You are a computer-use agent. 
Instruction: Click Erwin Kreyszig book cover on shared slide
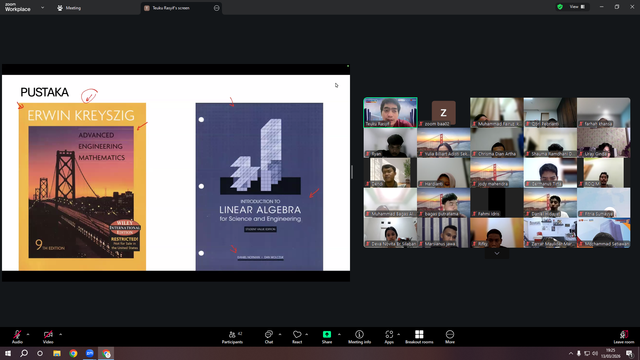pyautogui.click(x=82, y=187)
